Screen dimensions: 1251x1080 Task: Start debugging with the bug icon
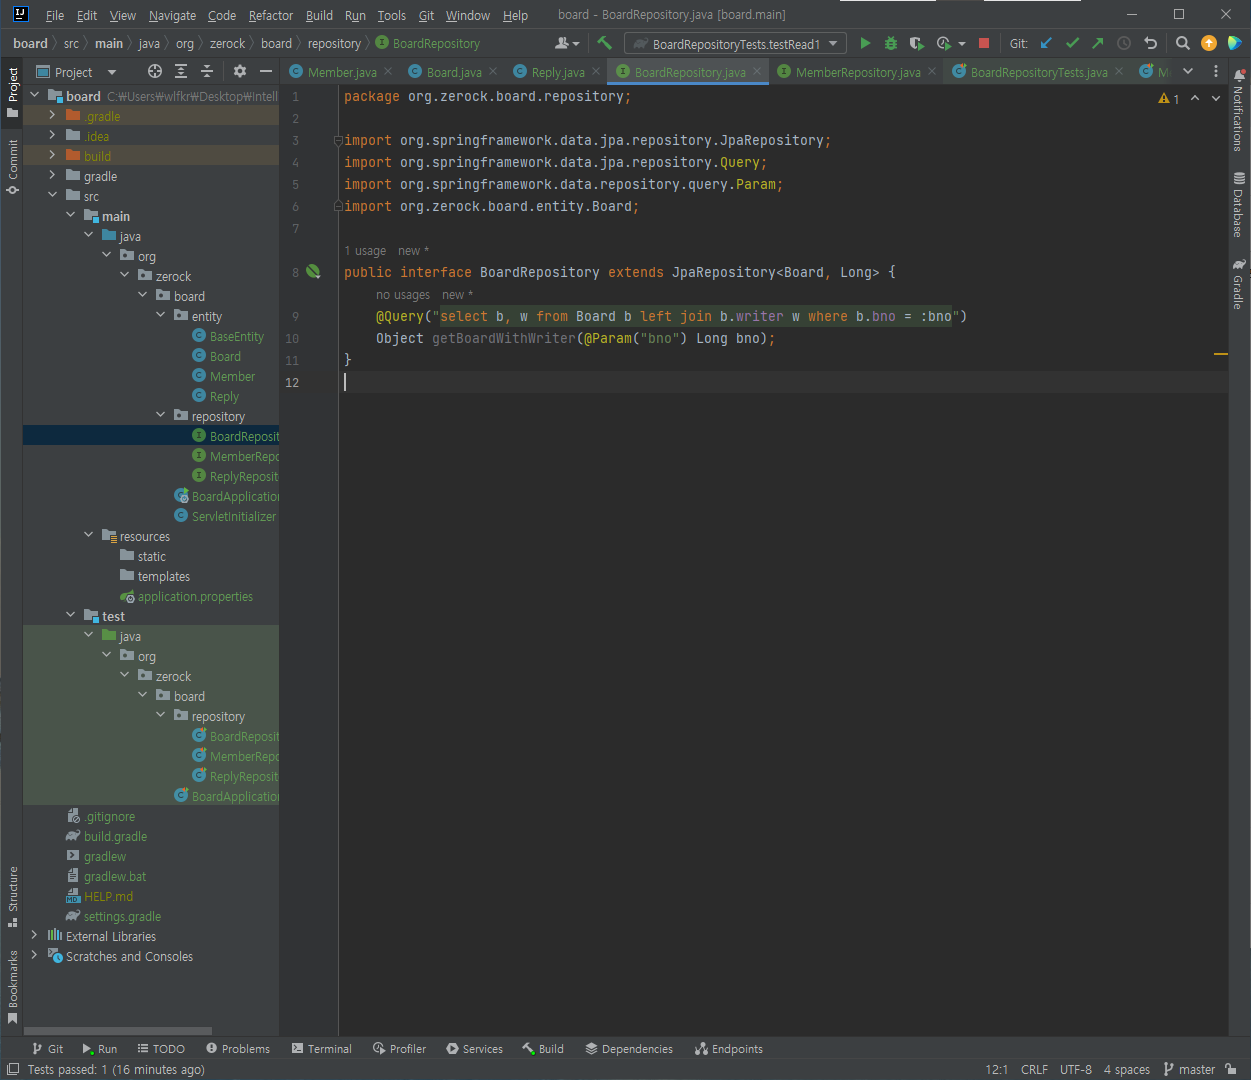(891, 43)
